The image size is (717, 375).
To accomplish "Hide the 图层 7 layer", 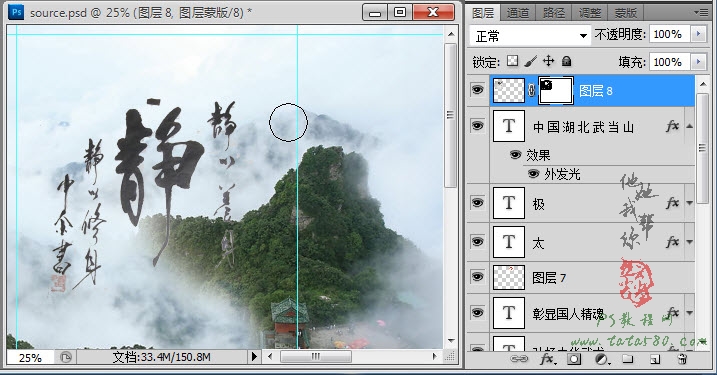I will coord(477,277).
